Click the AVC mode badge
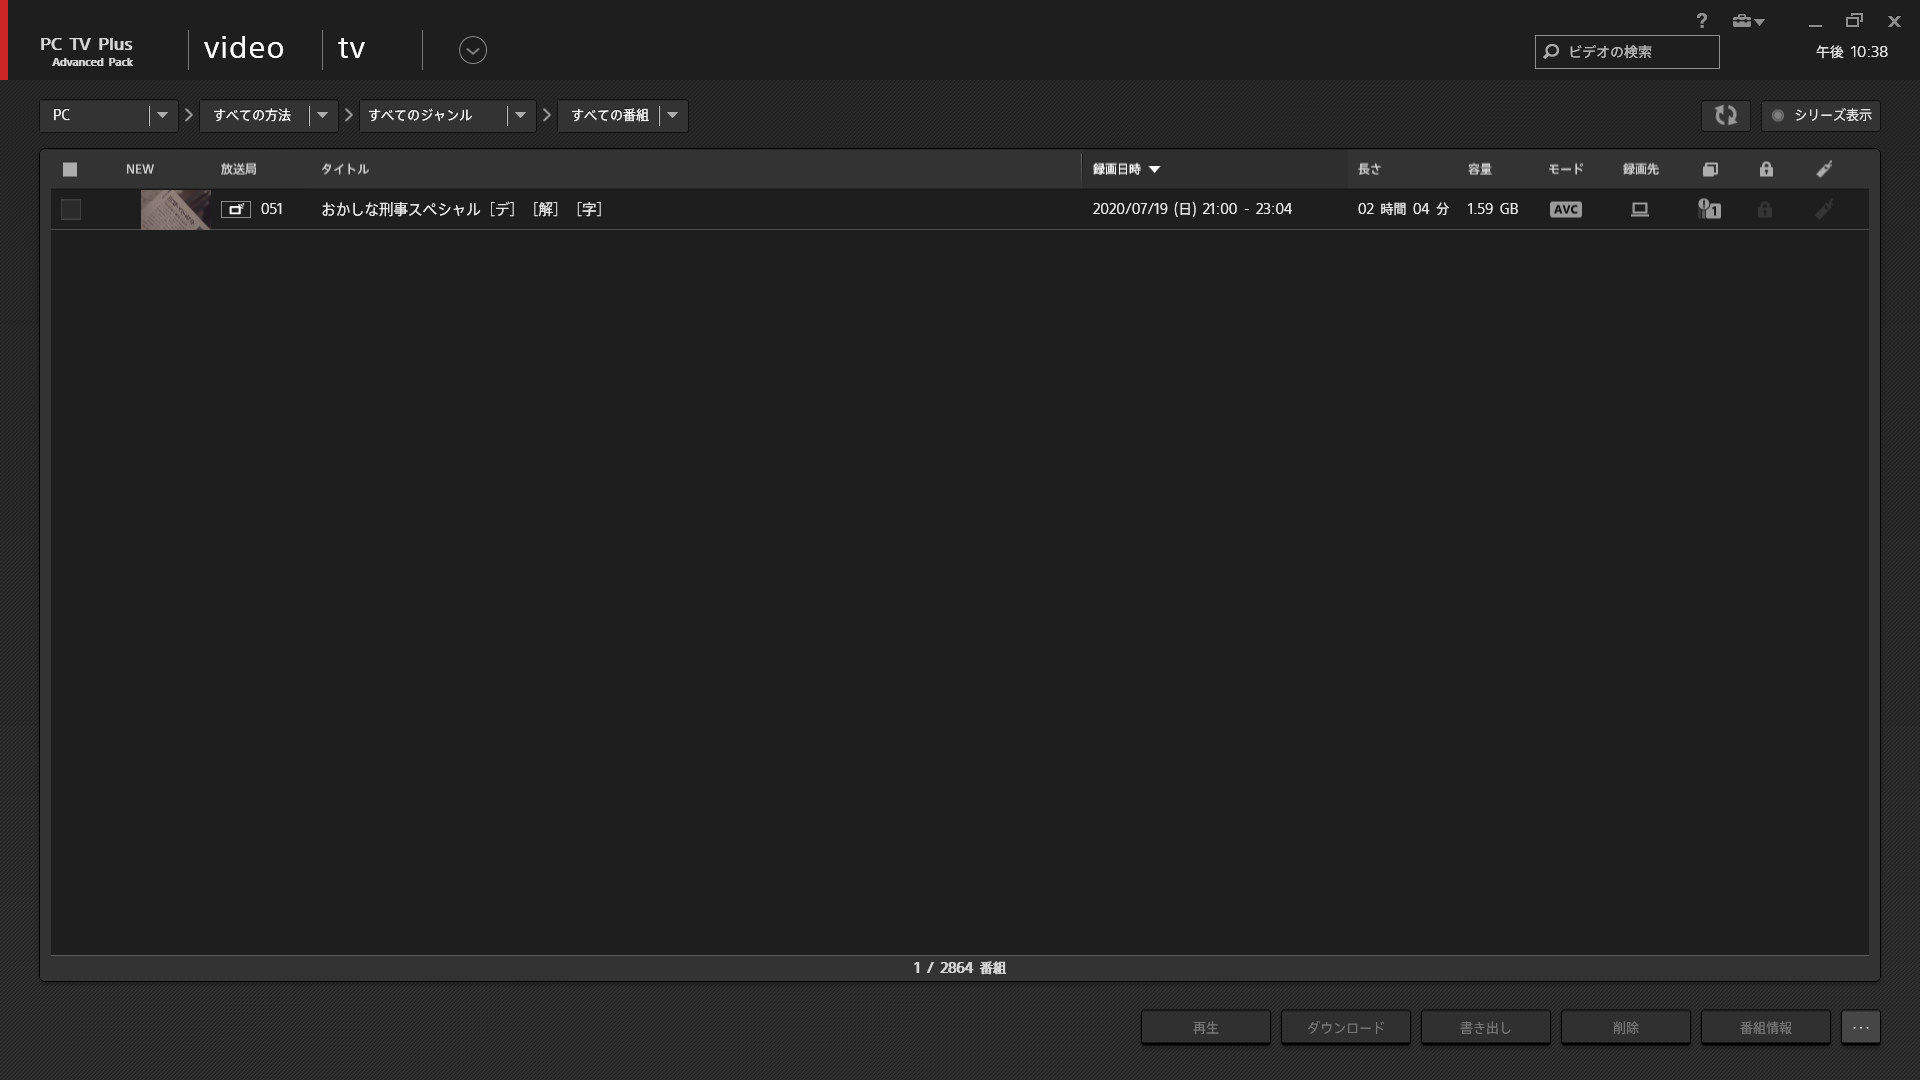 tap(1565, 209)
